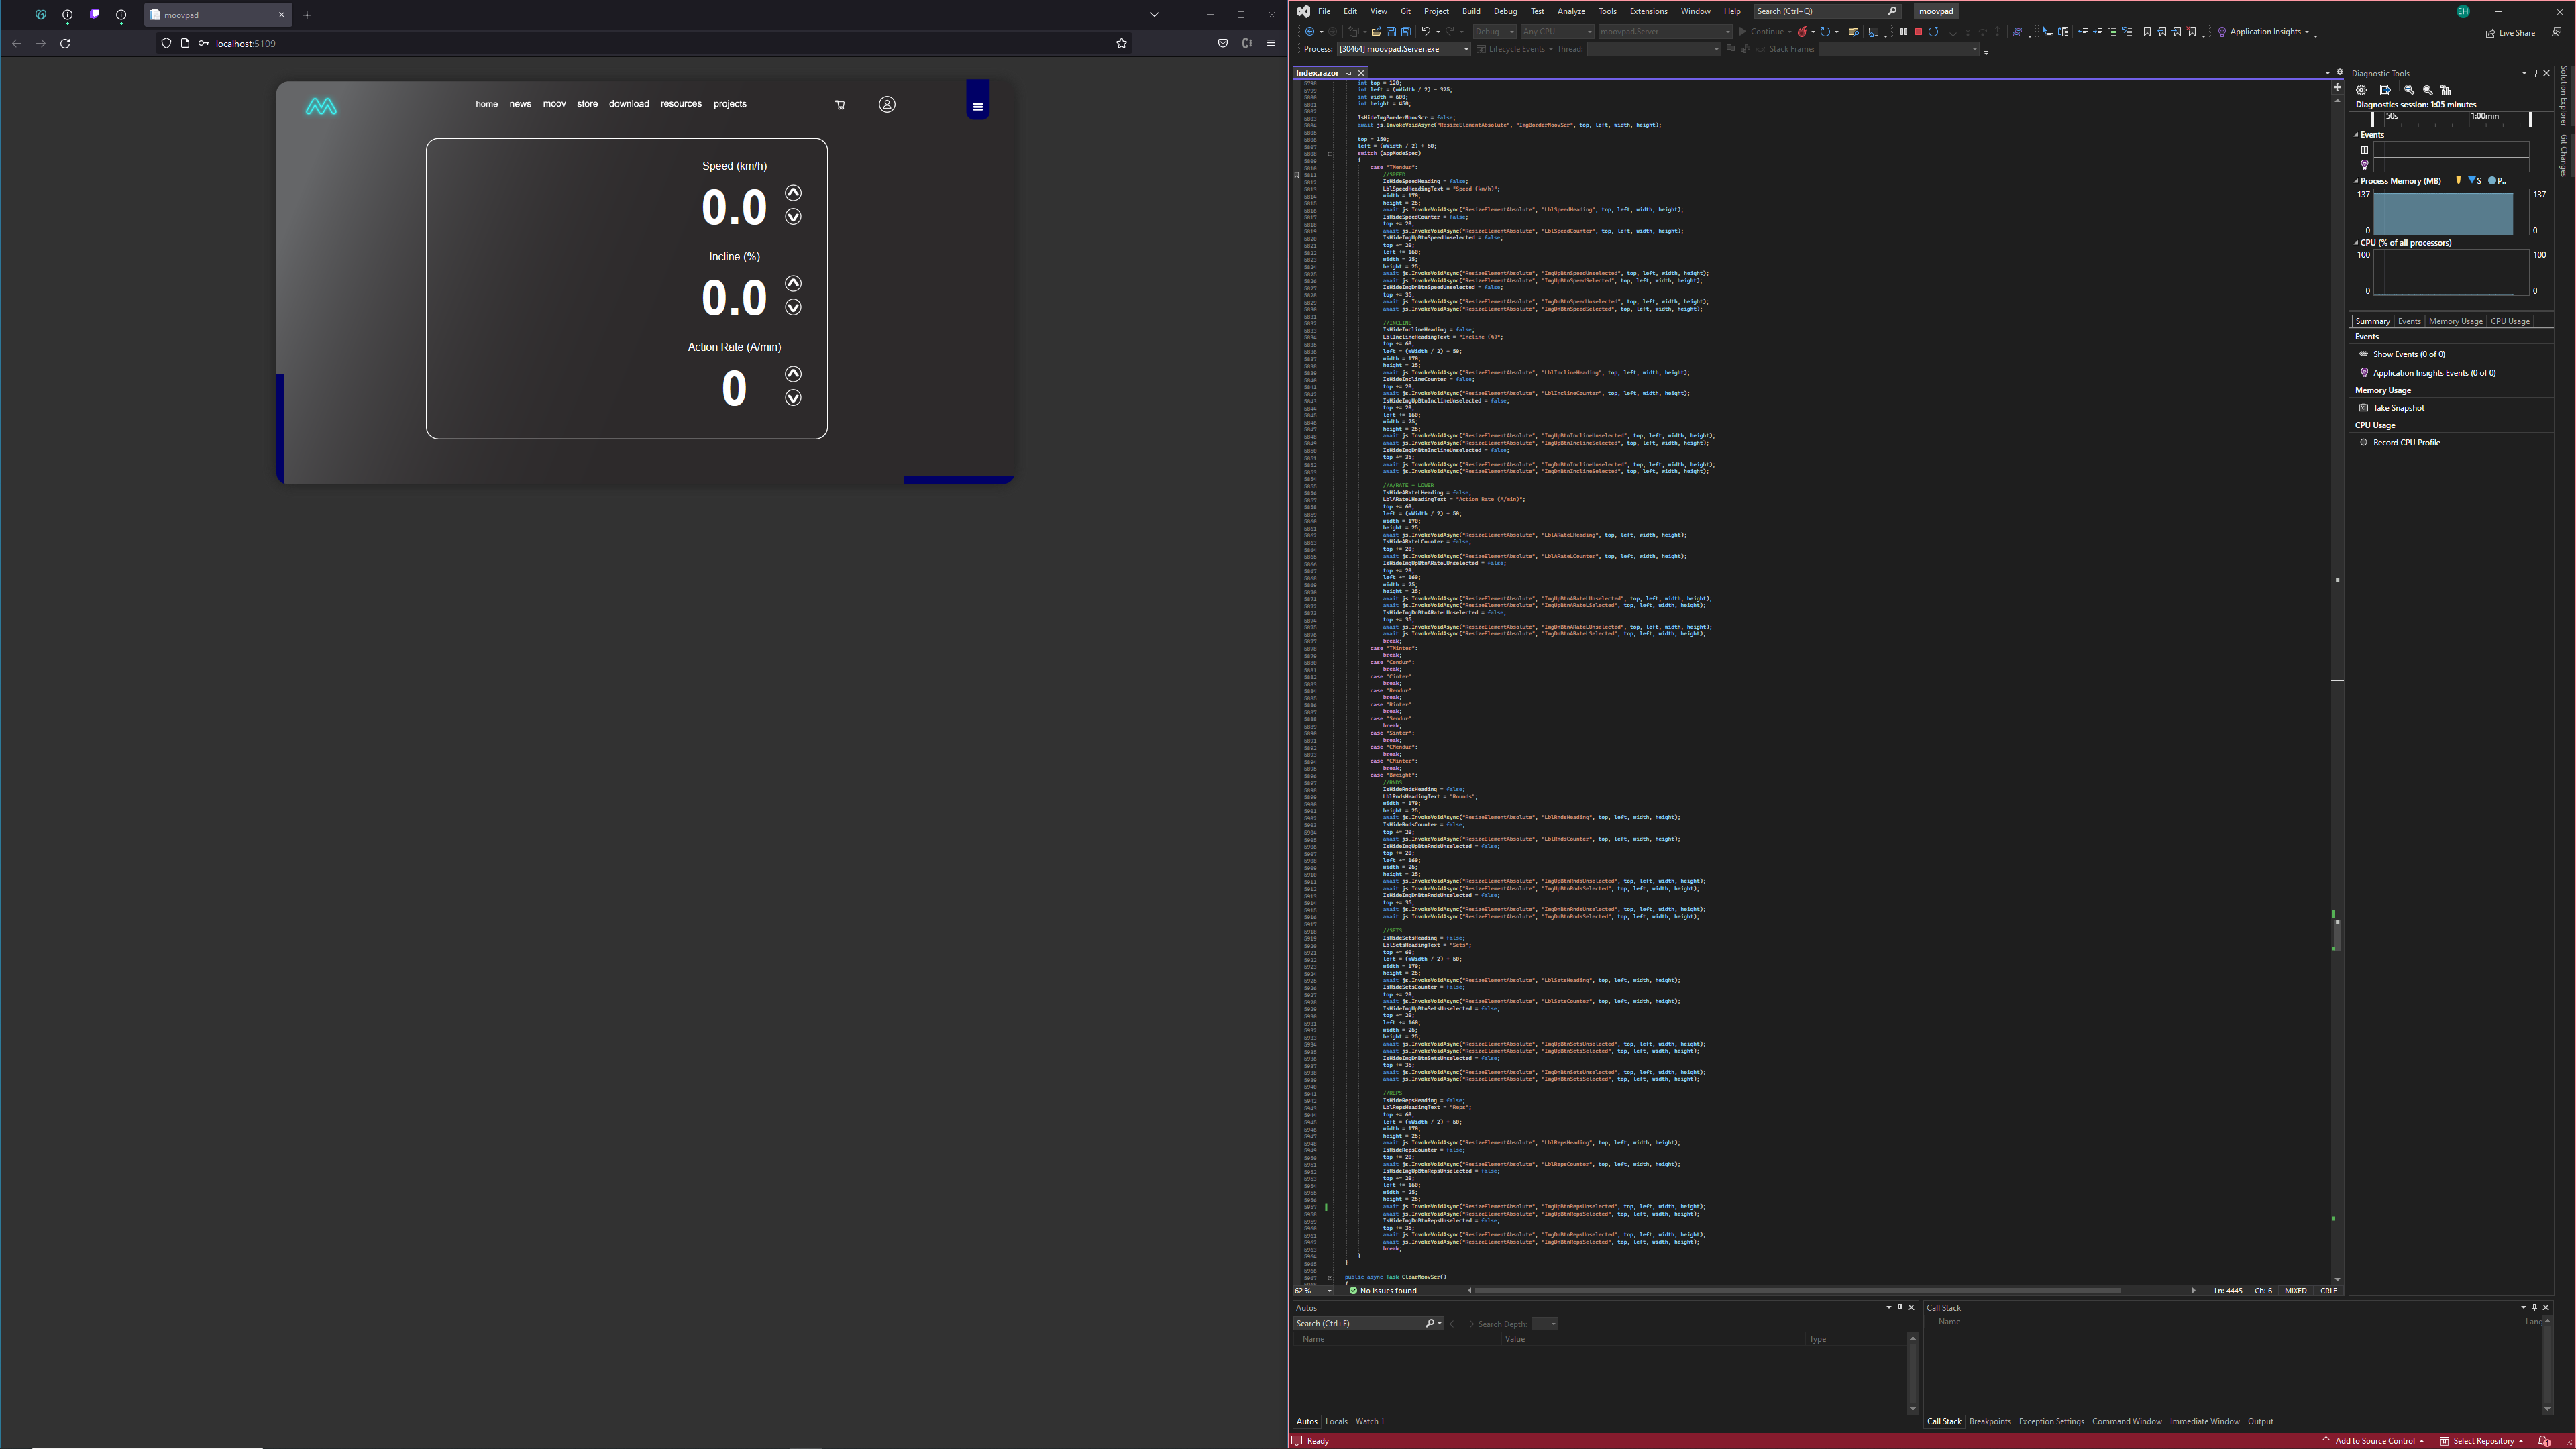Open the browser application menu icon

(x=1271, y=43)
